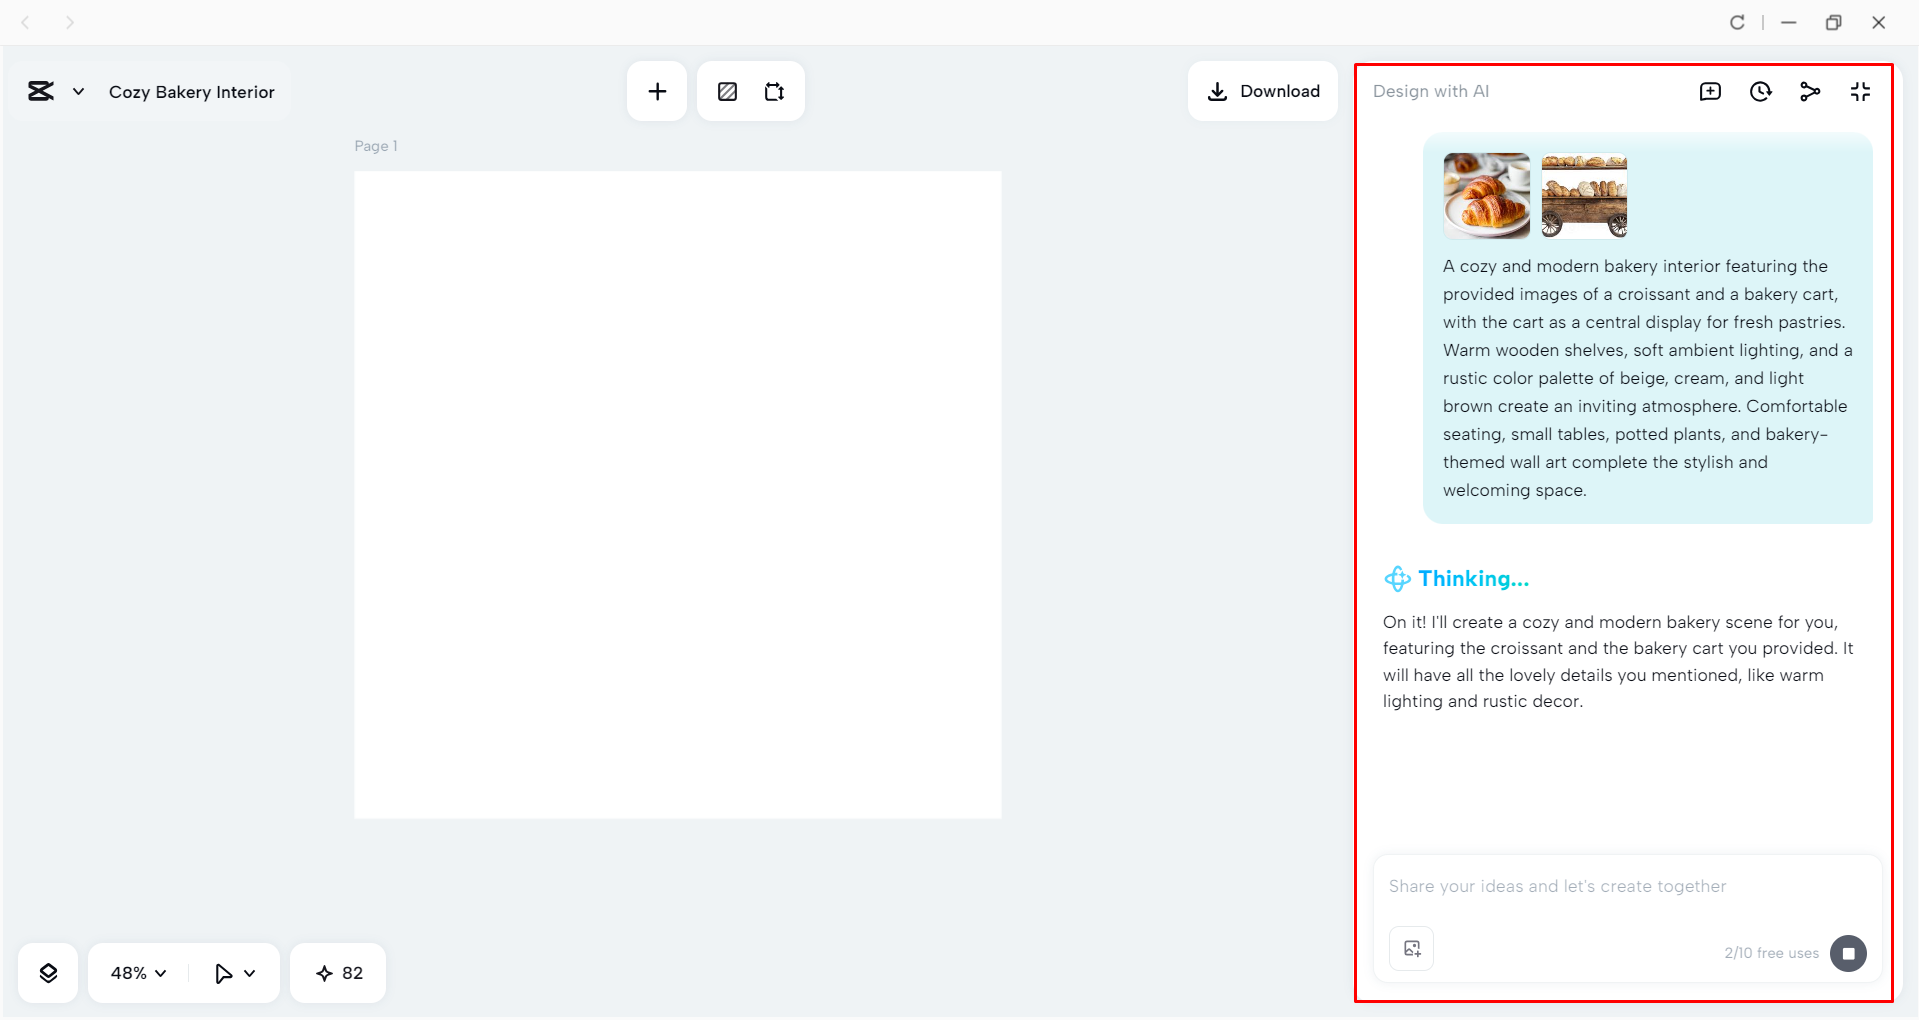
Task: Select the pointer tool icon
Action: click(223, 973)
